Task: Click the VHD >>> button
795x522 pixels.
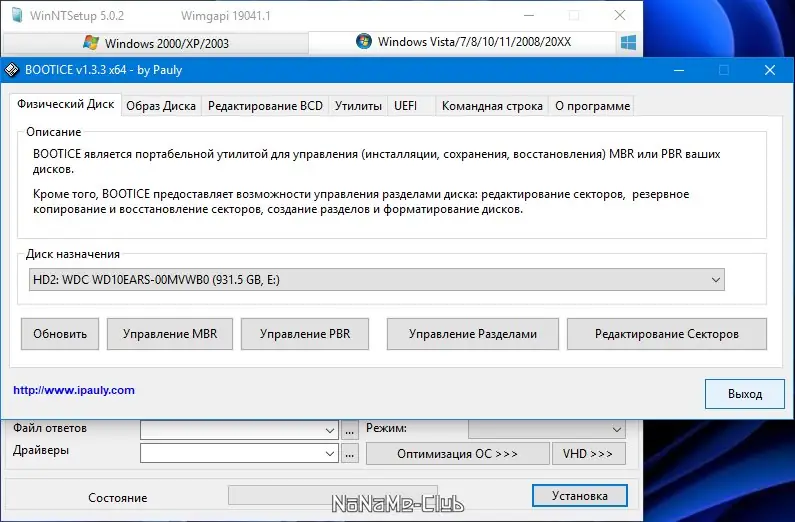Action: click(588, 454)
